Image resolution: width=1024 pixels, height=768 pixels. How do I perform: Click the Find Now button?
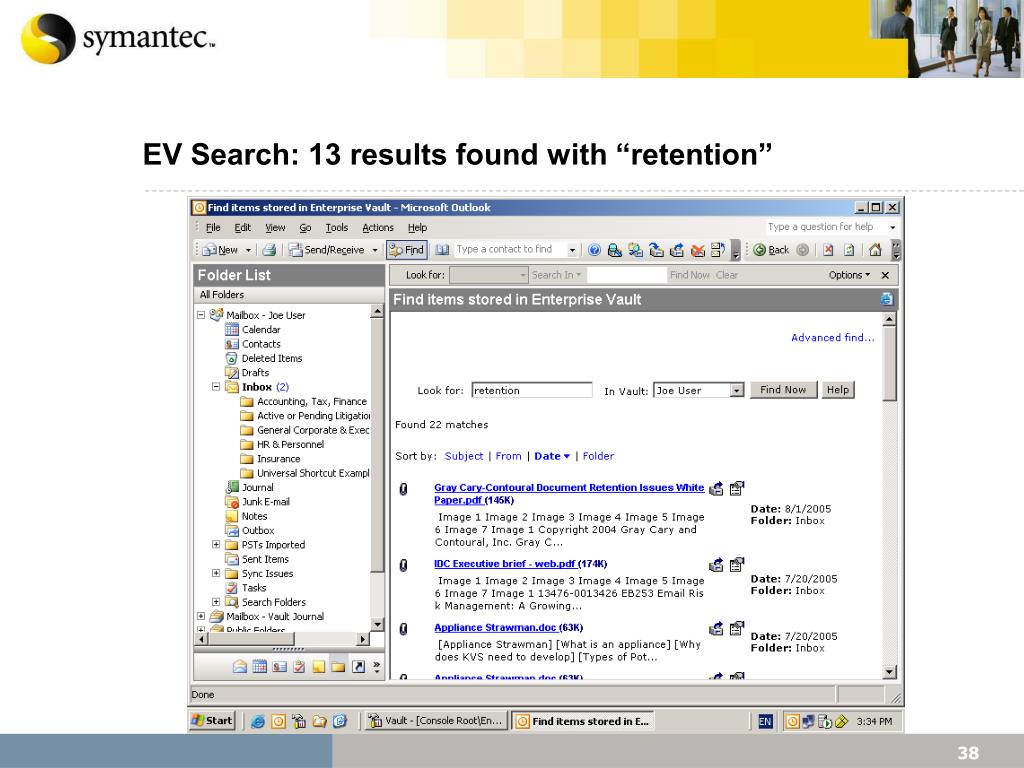(783, 390)
